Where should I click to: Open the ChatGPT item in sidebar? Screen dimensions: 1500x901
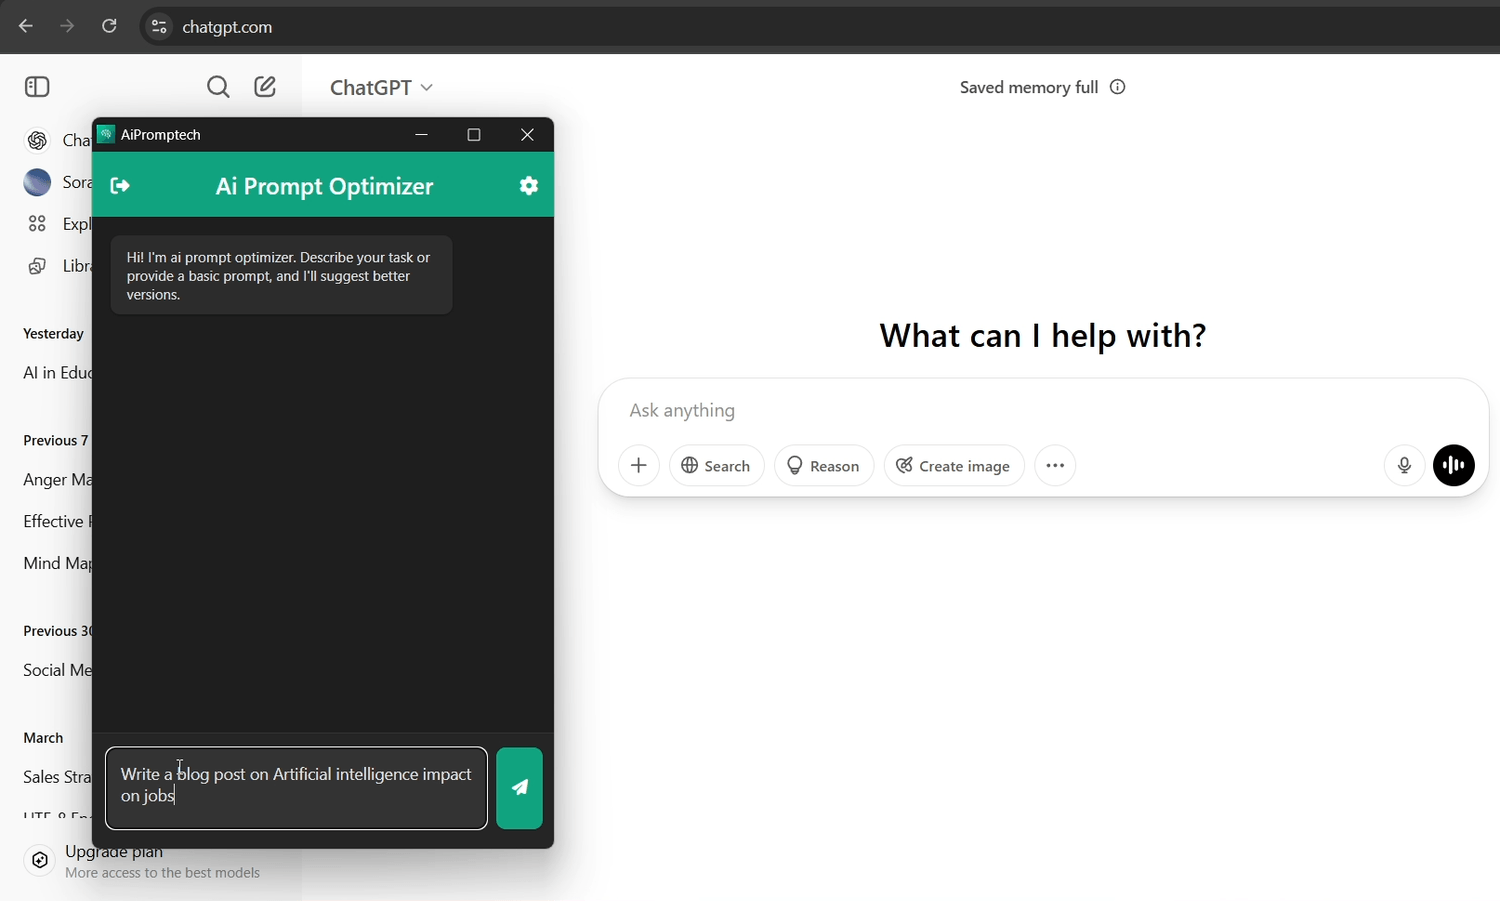57,141
